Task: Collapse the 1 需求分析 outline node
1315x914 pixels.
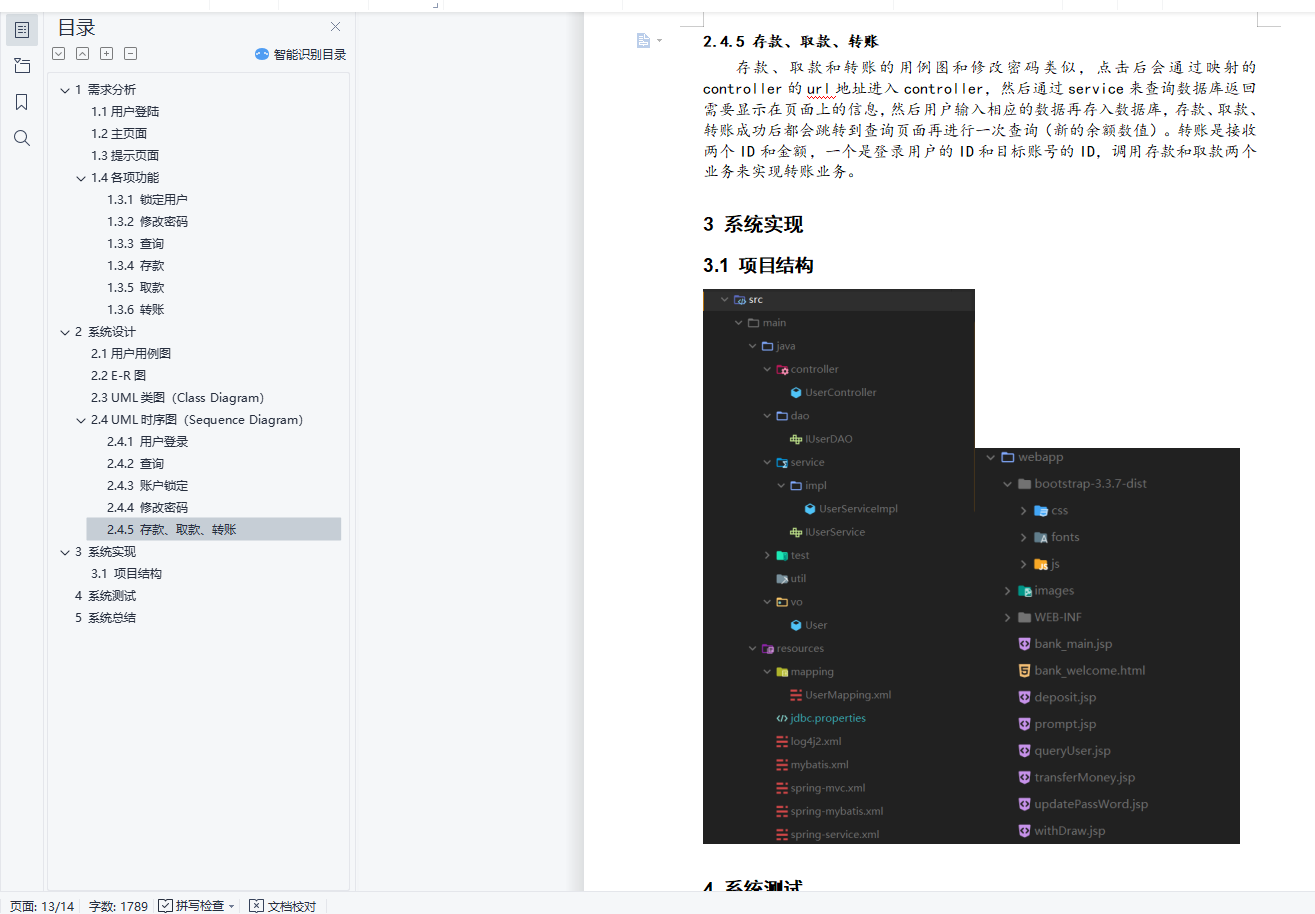Action: (65, 90)
